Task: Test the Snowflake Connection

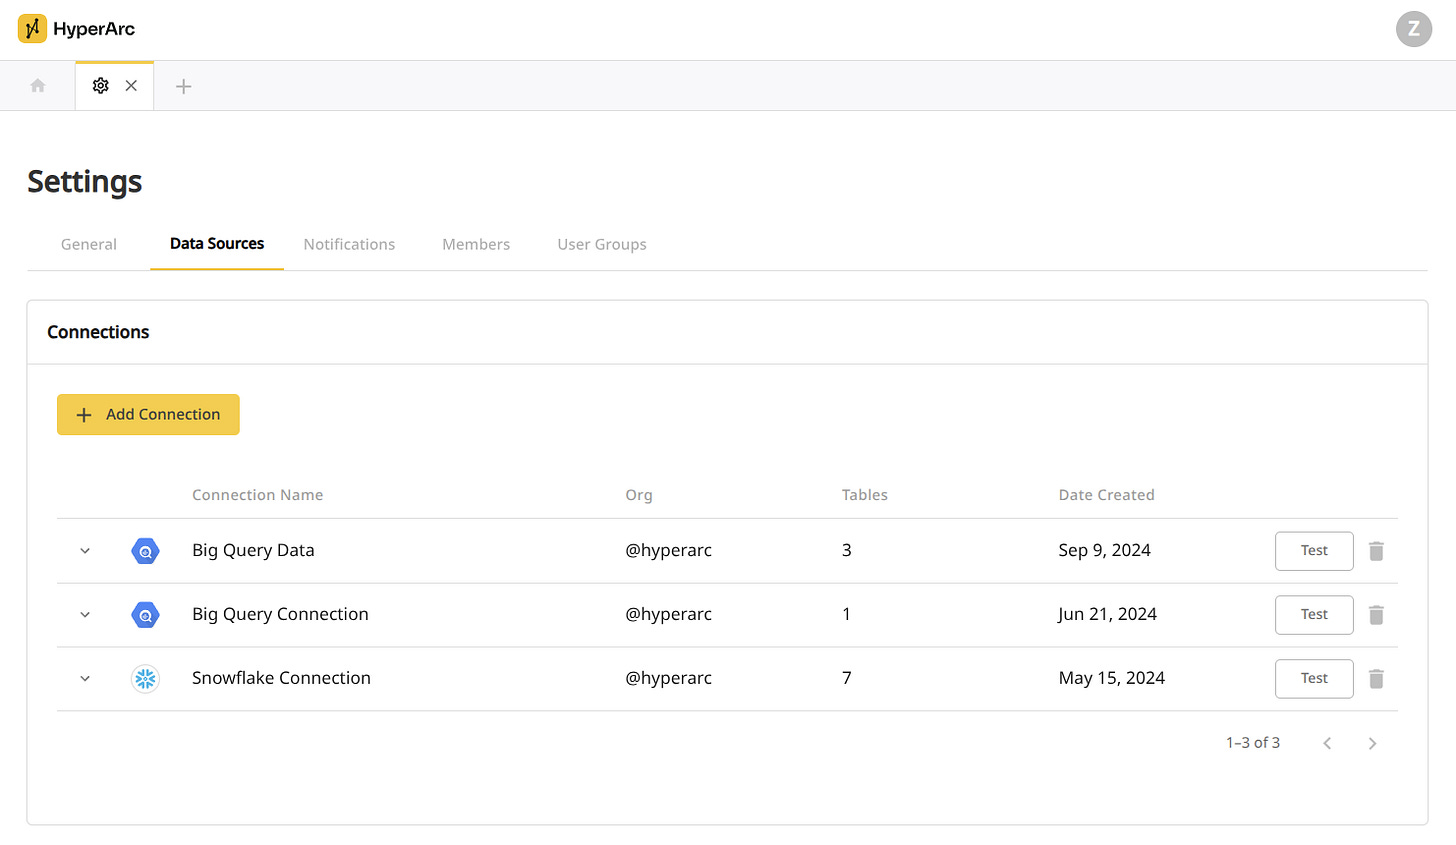Action: pos(1314,679)
